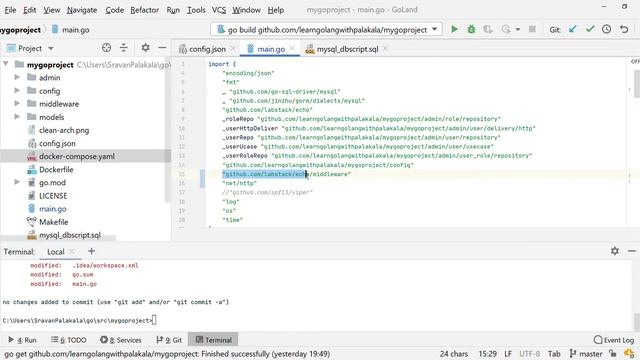Open the Event Log
This screenshot has height=360, width=640.
click(x=614, y=340)
